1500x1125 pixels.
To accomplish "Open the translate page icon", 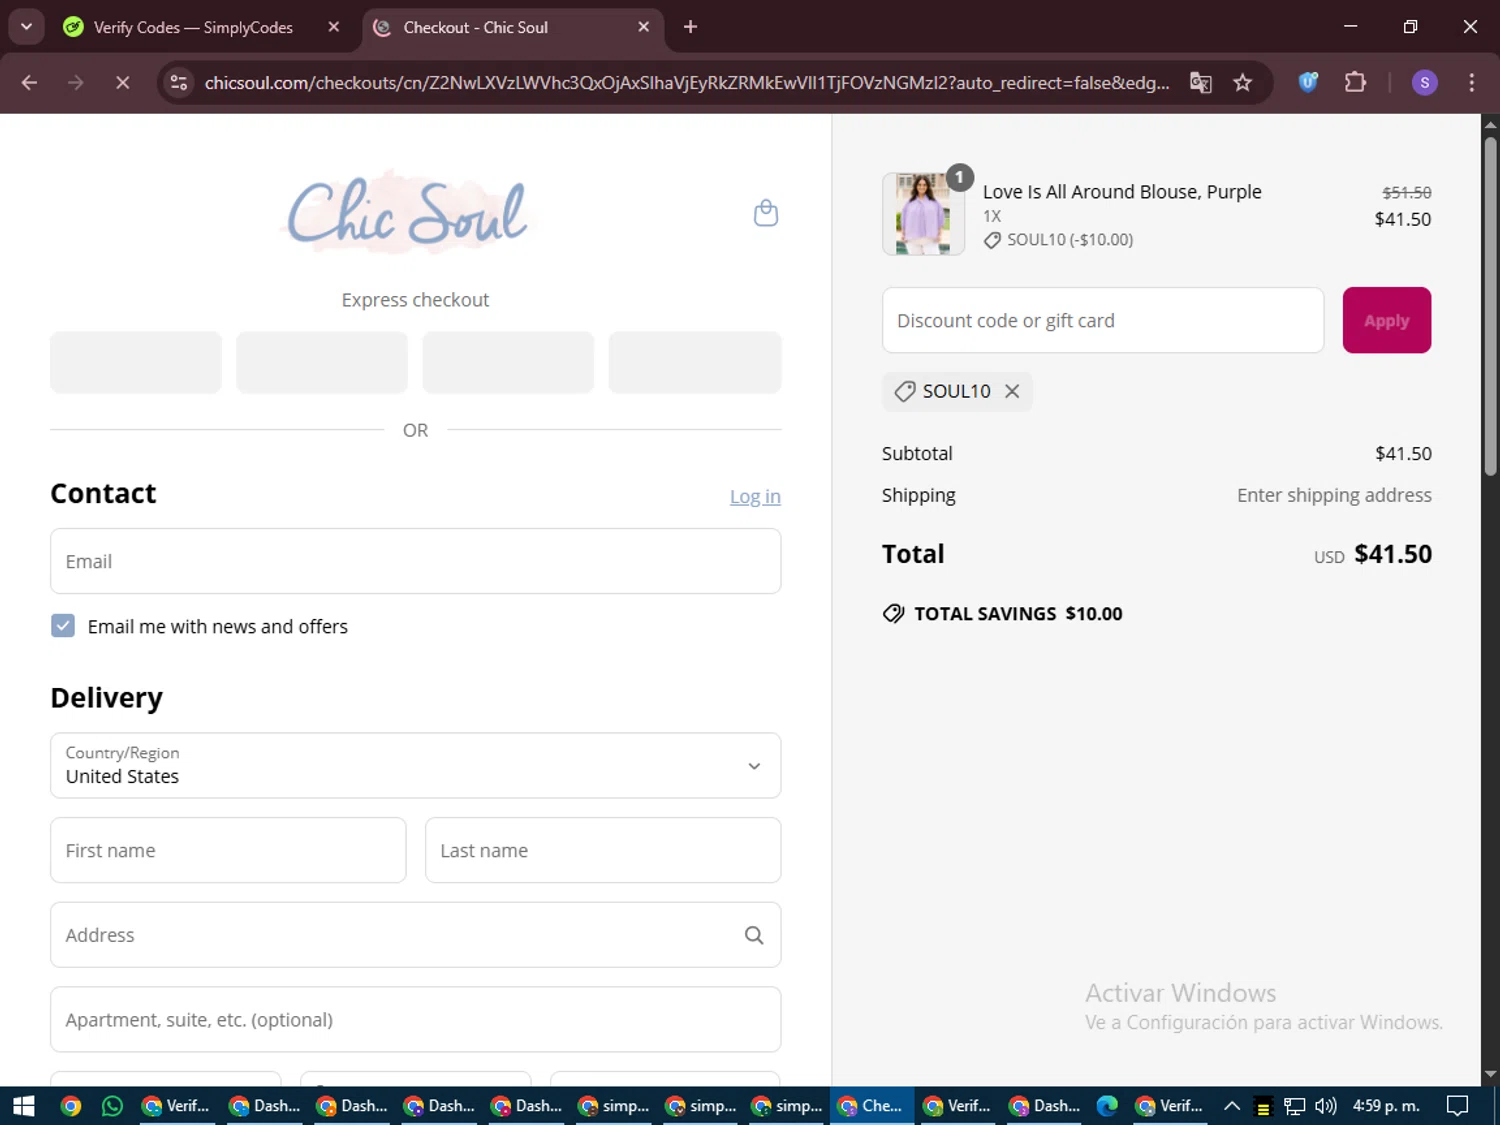I will (1201, 83).
